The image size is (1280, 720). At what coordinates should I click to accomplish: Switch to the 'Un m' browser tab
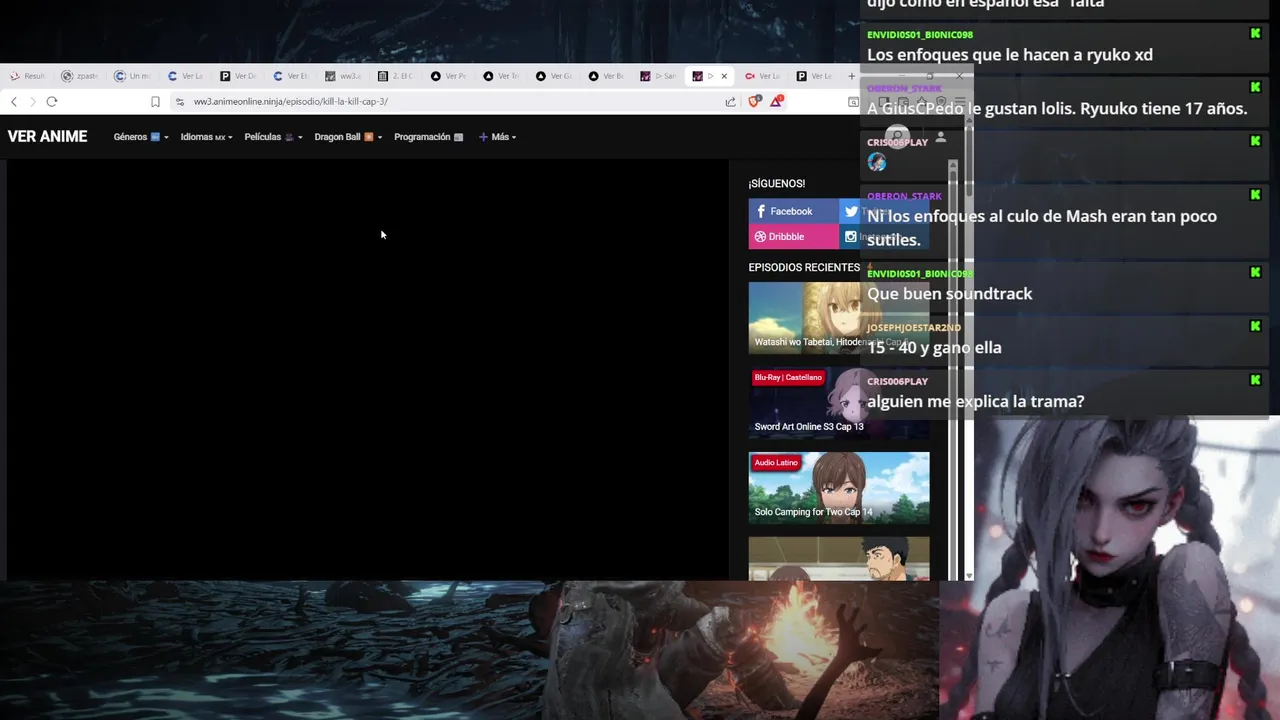click(x=132, y=76)
